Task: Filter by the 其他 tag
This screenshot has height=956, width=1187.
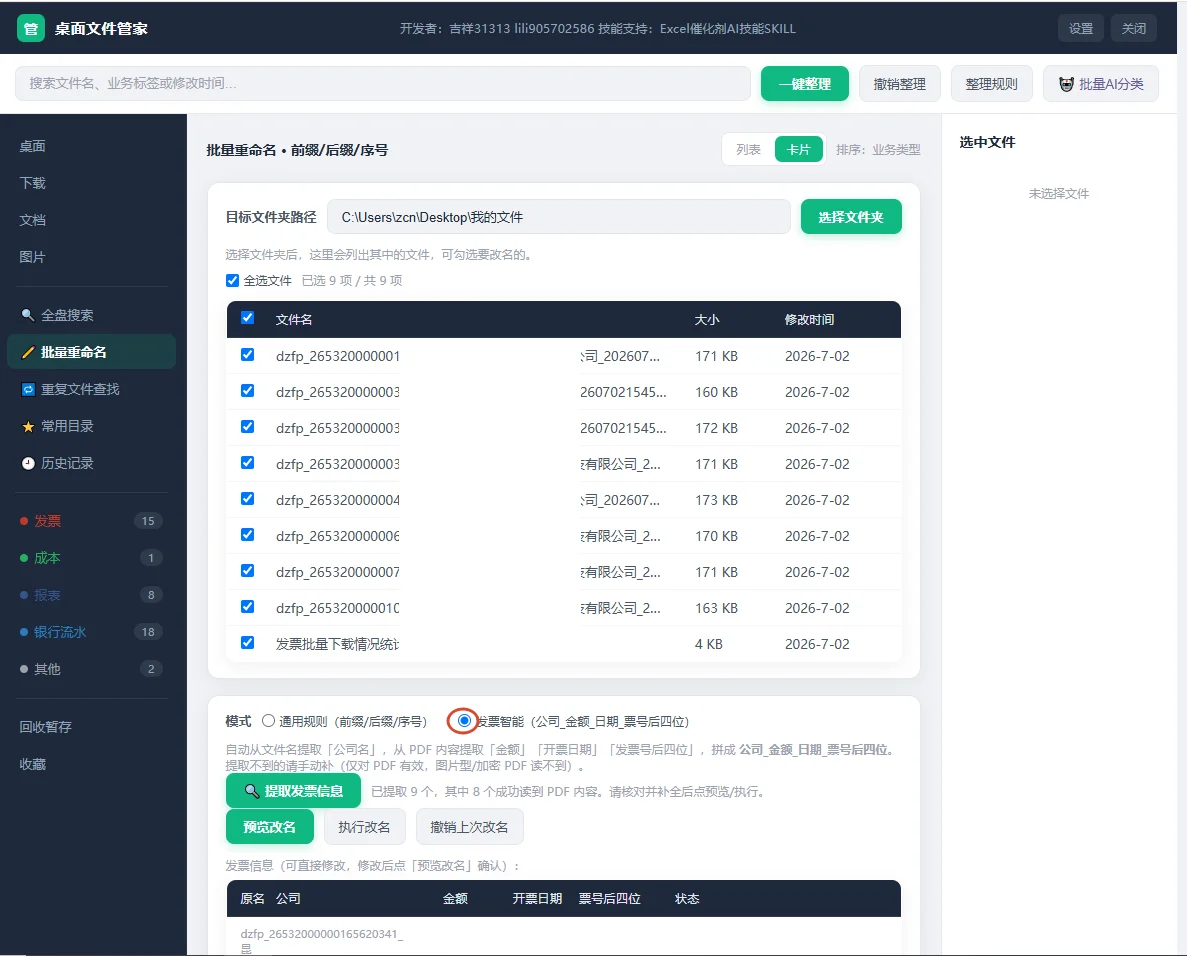Action: click(91, 669)
